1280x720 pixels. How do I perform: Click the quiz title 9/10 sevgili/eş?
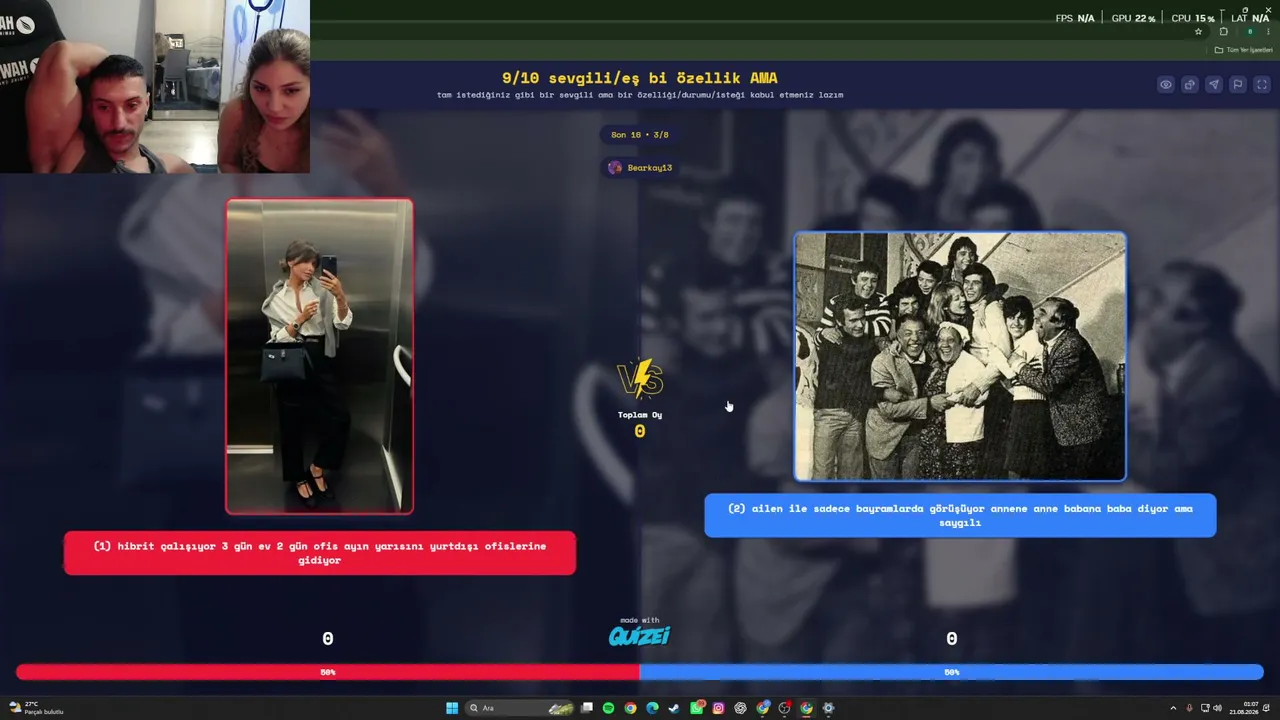640,78
